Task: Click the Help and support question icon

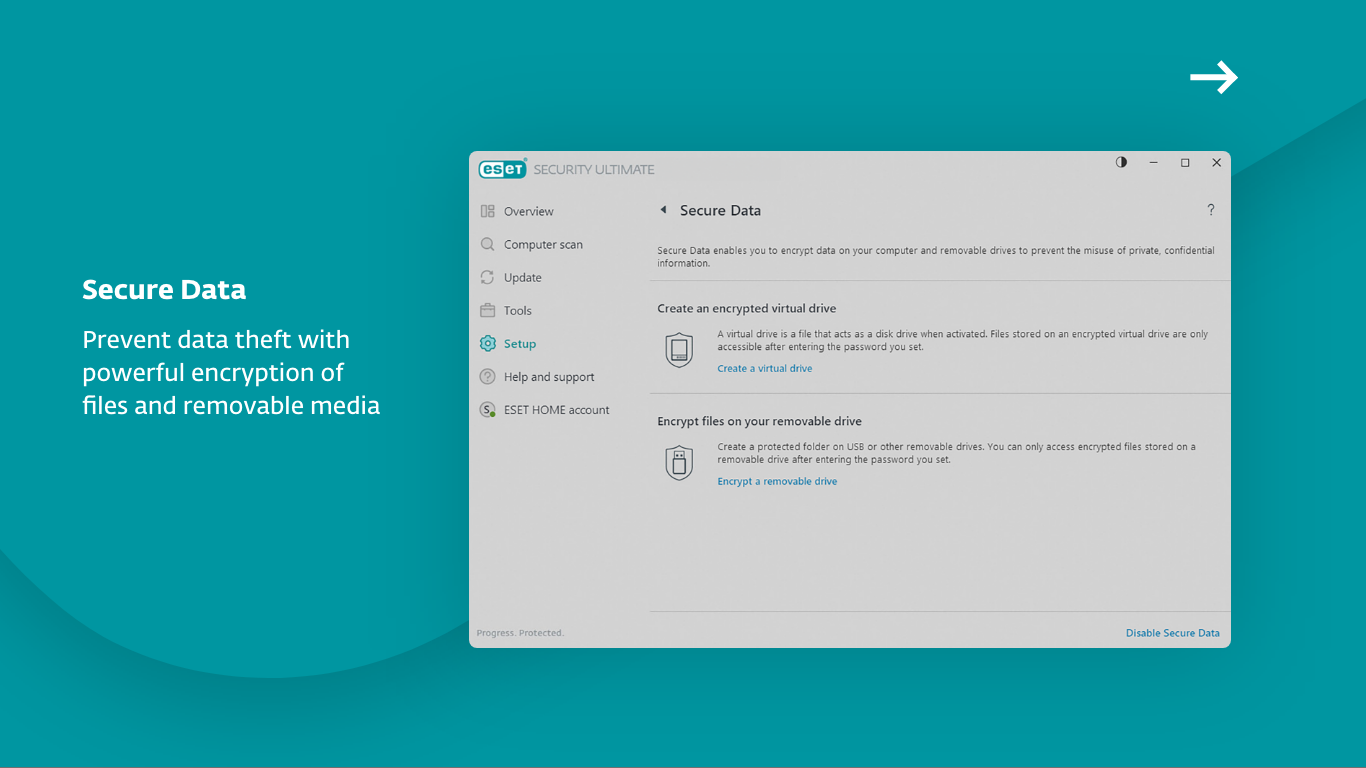Action: tap(487, 376)
